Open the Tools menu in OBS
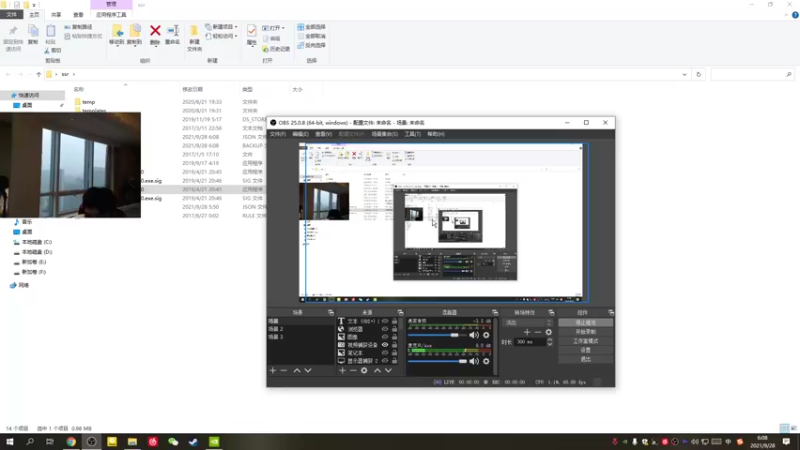 (x=412, y=134)
